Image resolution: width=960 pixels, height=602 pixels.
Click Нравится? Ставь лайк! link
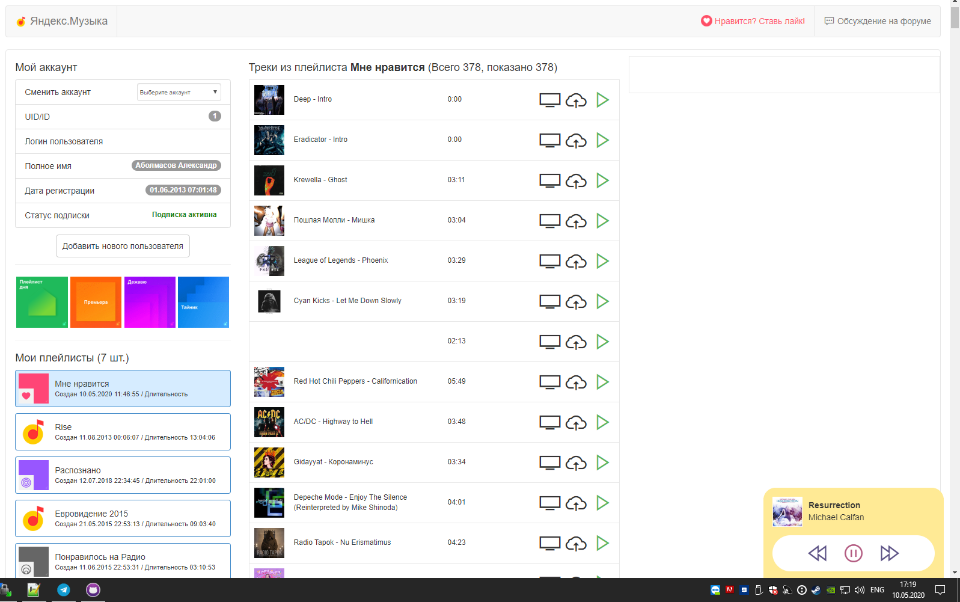coord(753,21)
